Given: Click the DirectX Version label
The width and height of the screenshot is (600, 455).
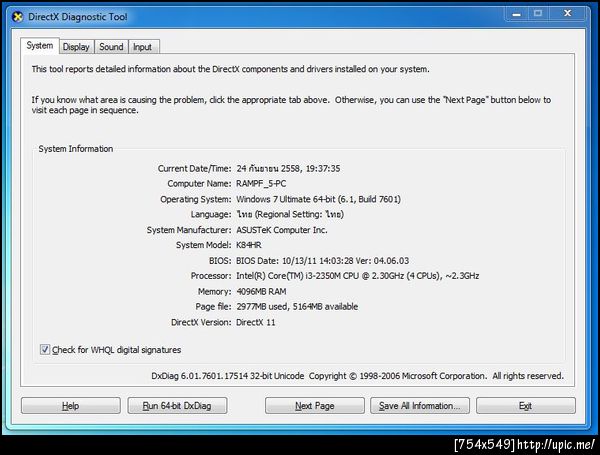Looking at the screenshot, I should tap(201, 322).
